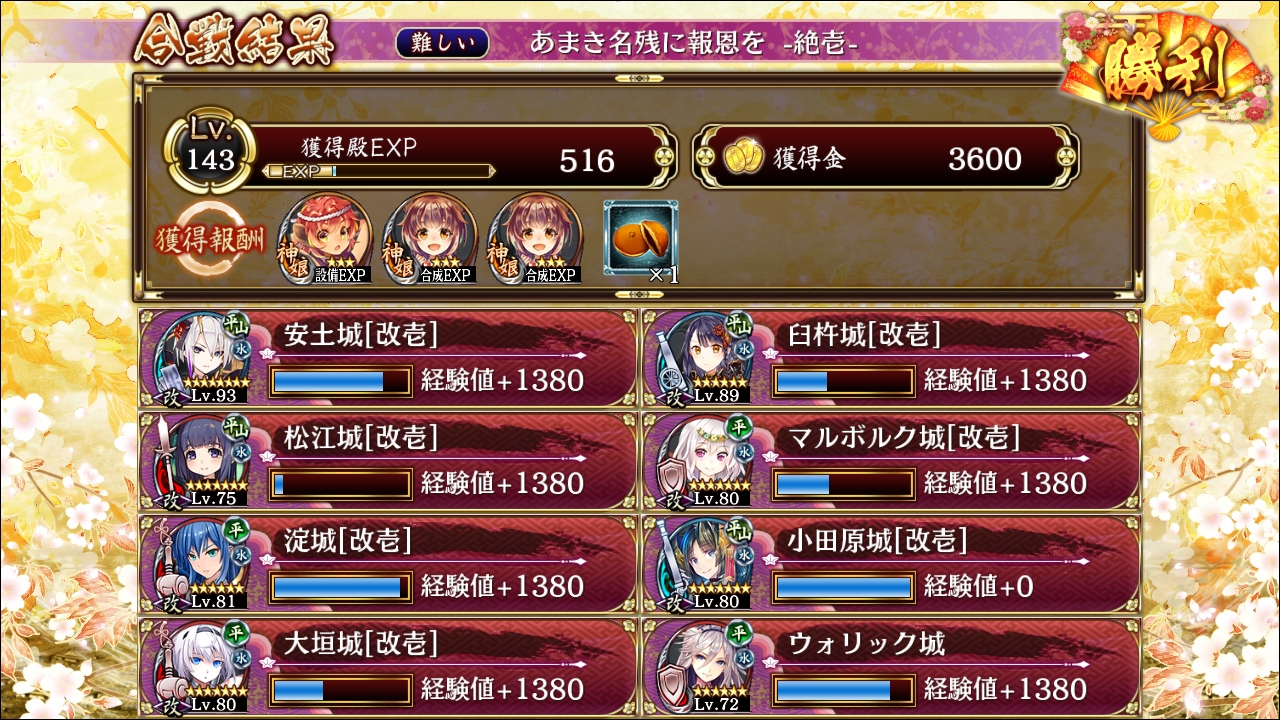Click the 安土城[改壱] character portrait
This screenshot has width=1280, height=720.
[x=201, y=357]
